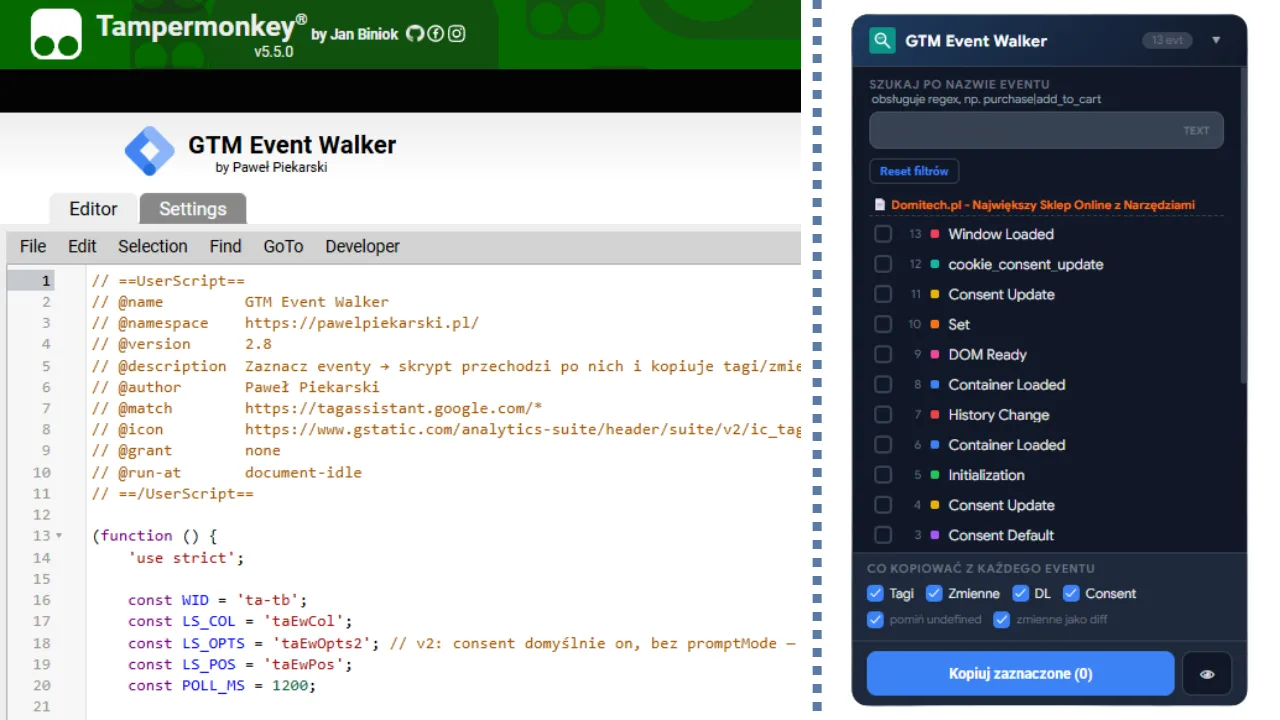
Task: Click the 'History Change' event name
Action: [998, 414]
